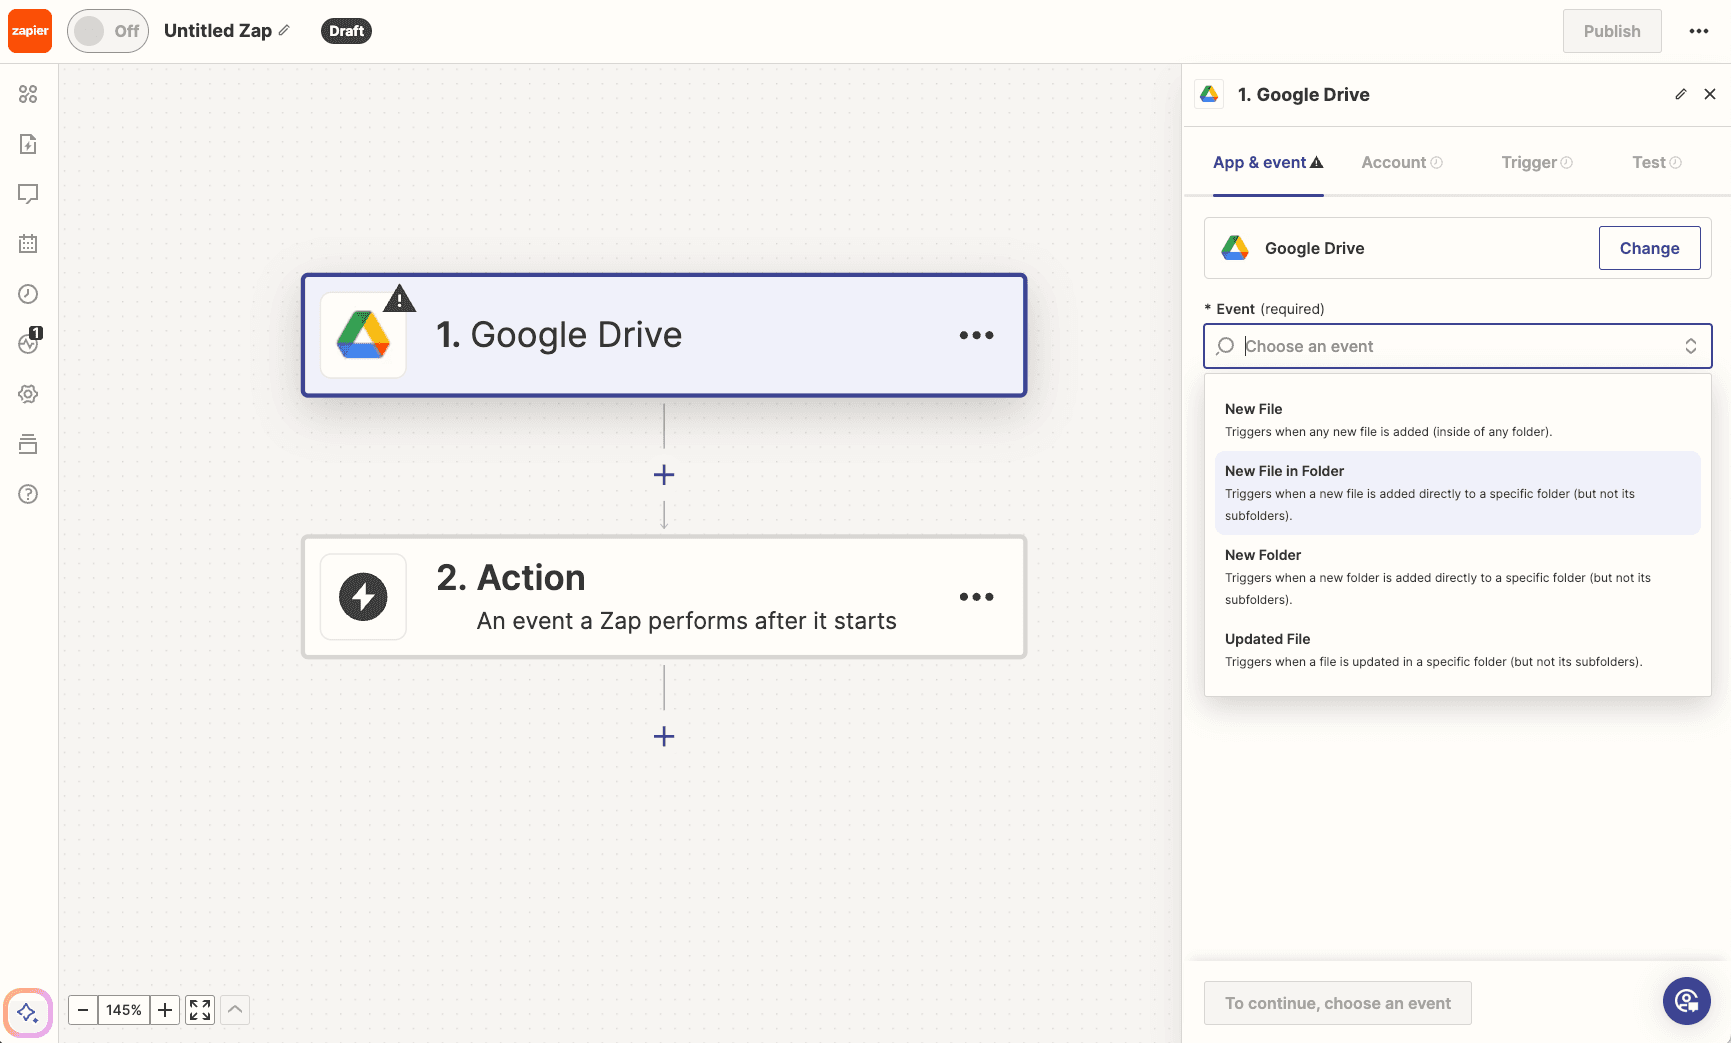Add step between trigger and action

664,475
